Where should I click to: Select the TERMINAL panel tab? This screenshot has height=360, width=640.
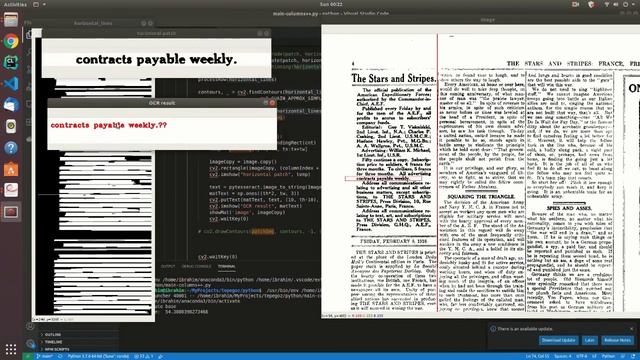[227, 267]
